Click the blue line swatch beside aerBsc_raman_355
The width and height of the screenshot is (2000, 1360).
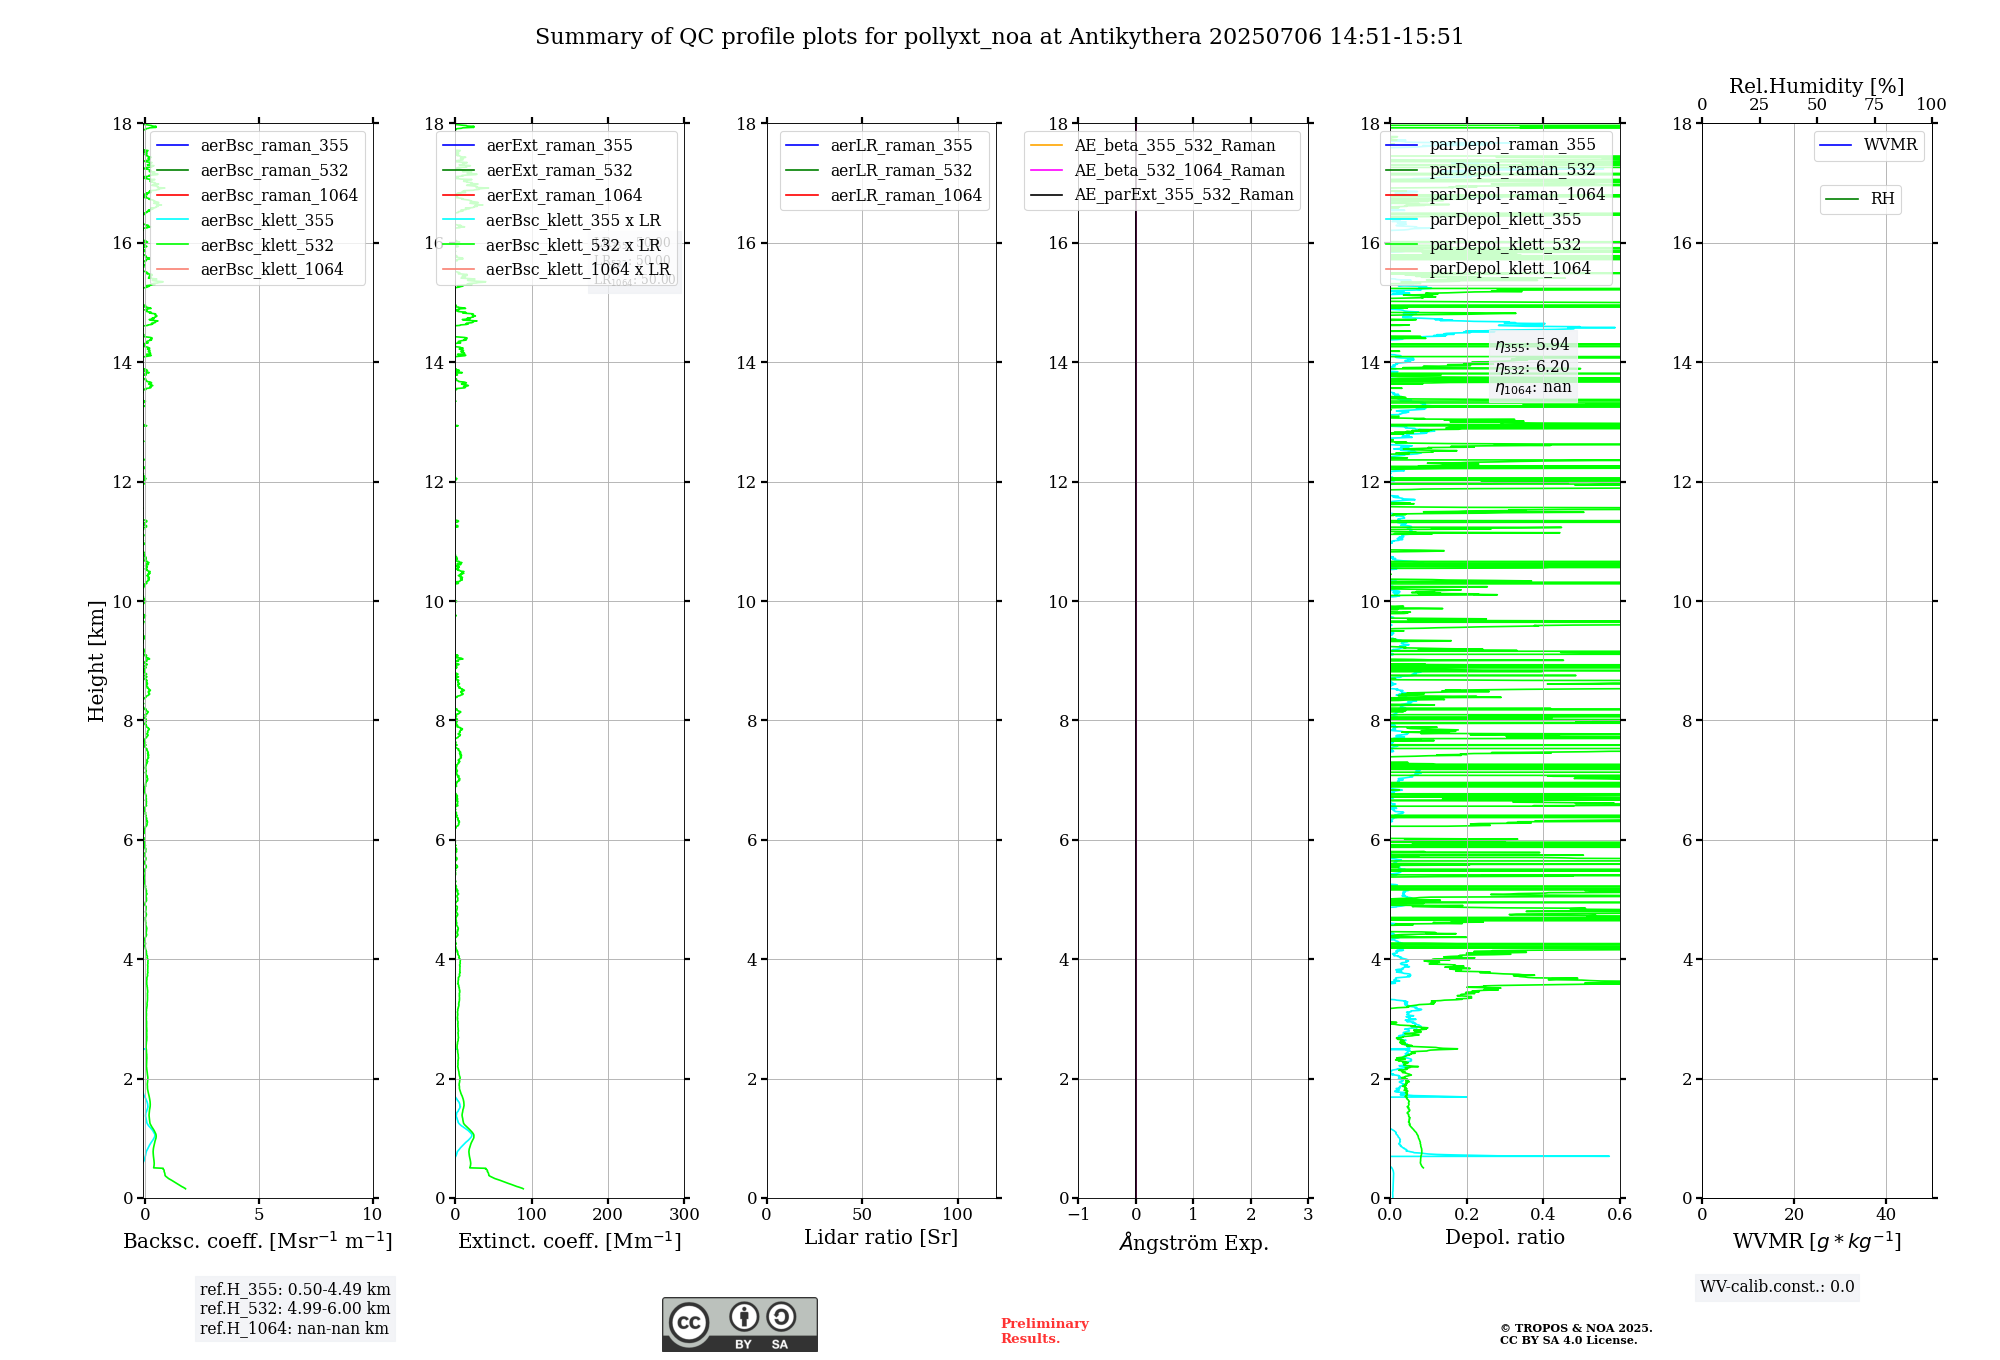(x=172, y=146)
